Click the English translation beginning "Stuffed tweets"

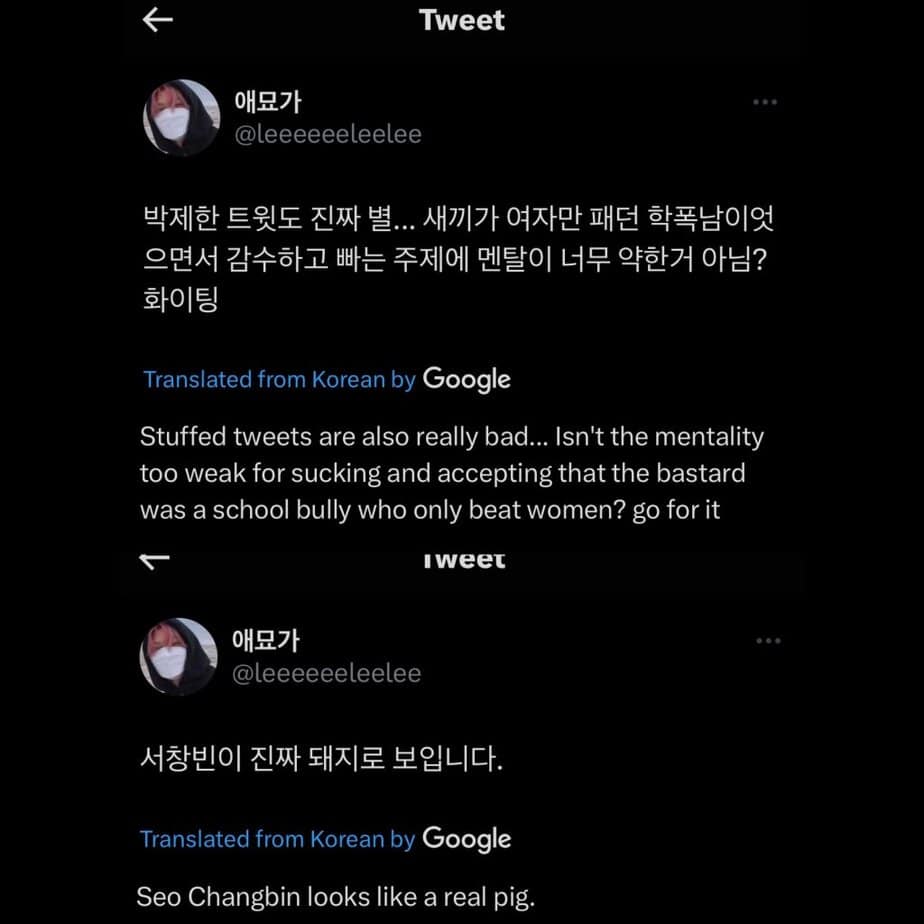(451, 473)
